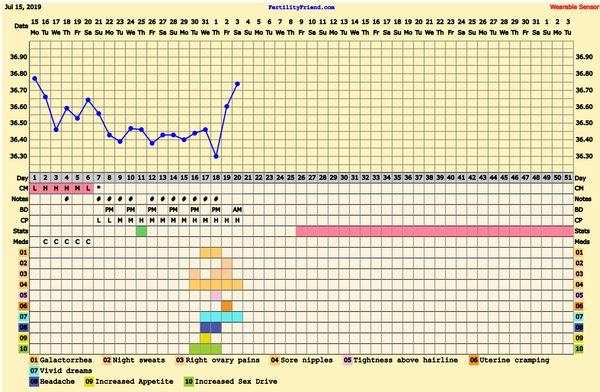Screen dimensions: 600x392
Task: Click the cyan vivid dreams cell on day 20
Action: tap(237, 317)
